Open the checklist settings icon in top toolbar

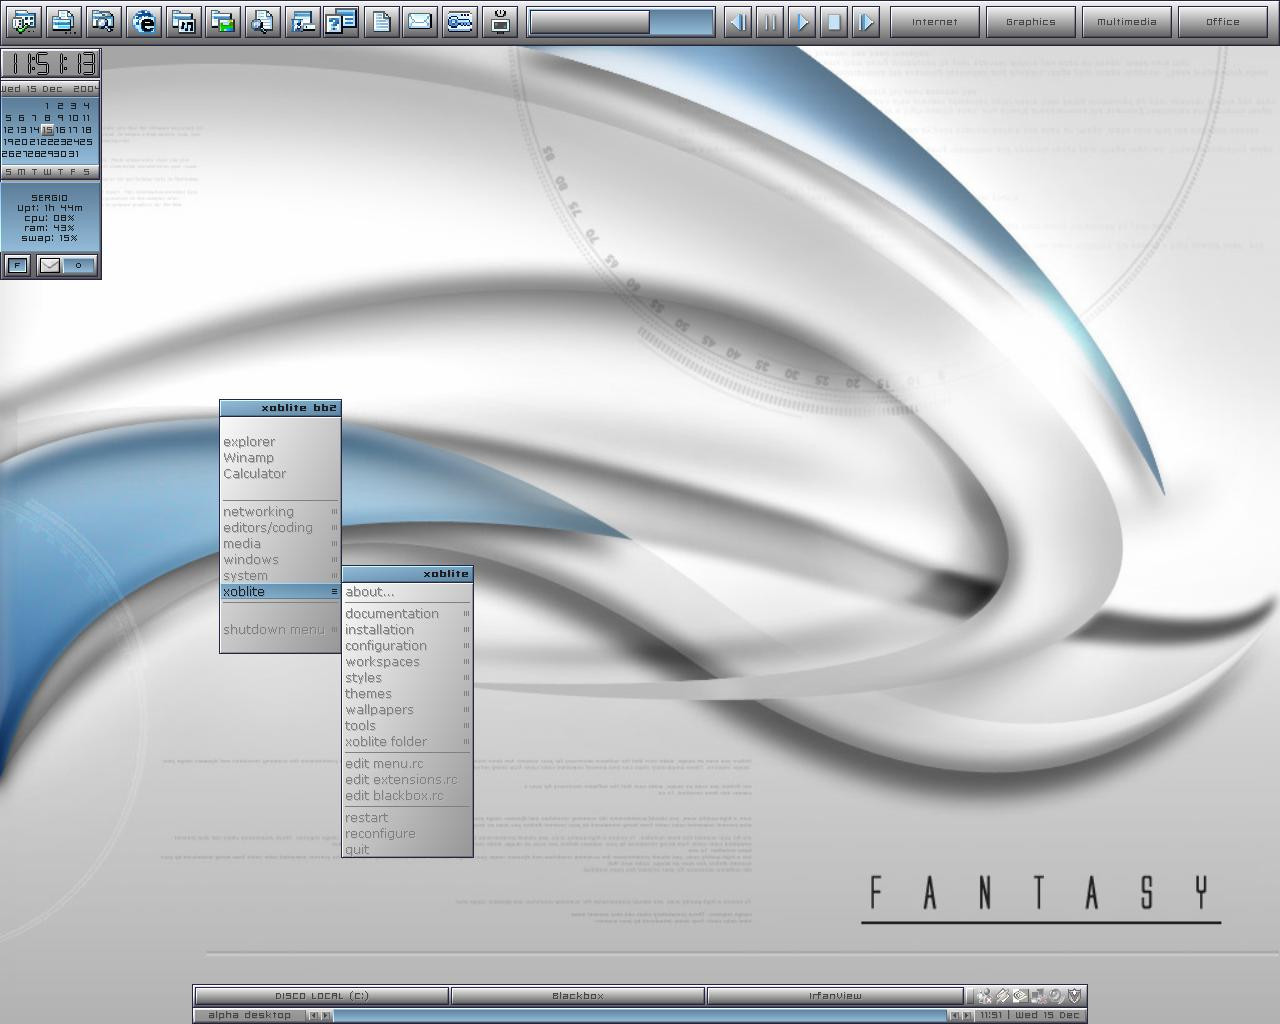[23, 21]
